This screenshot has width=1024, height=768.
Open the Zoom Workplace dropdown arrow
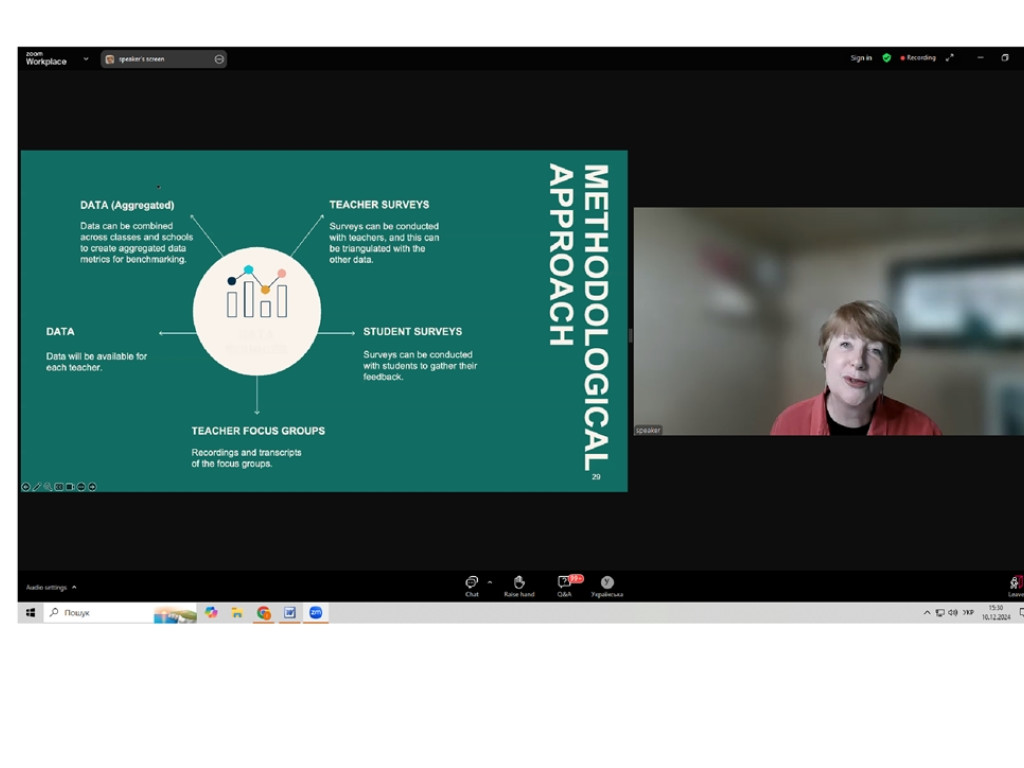(86, 59)
